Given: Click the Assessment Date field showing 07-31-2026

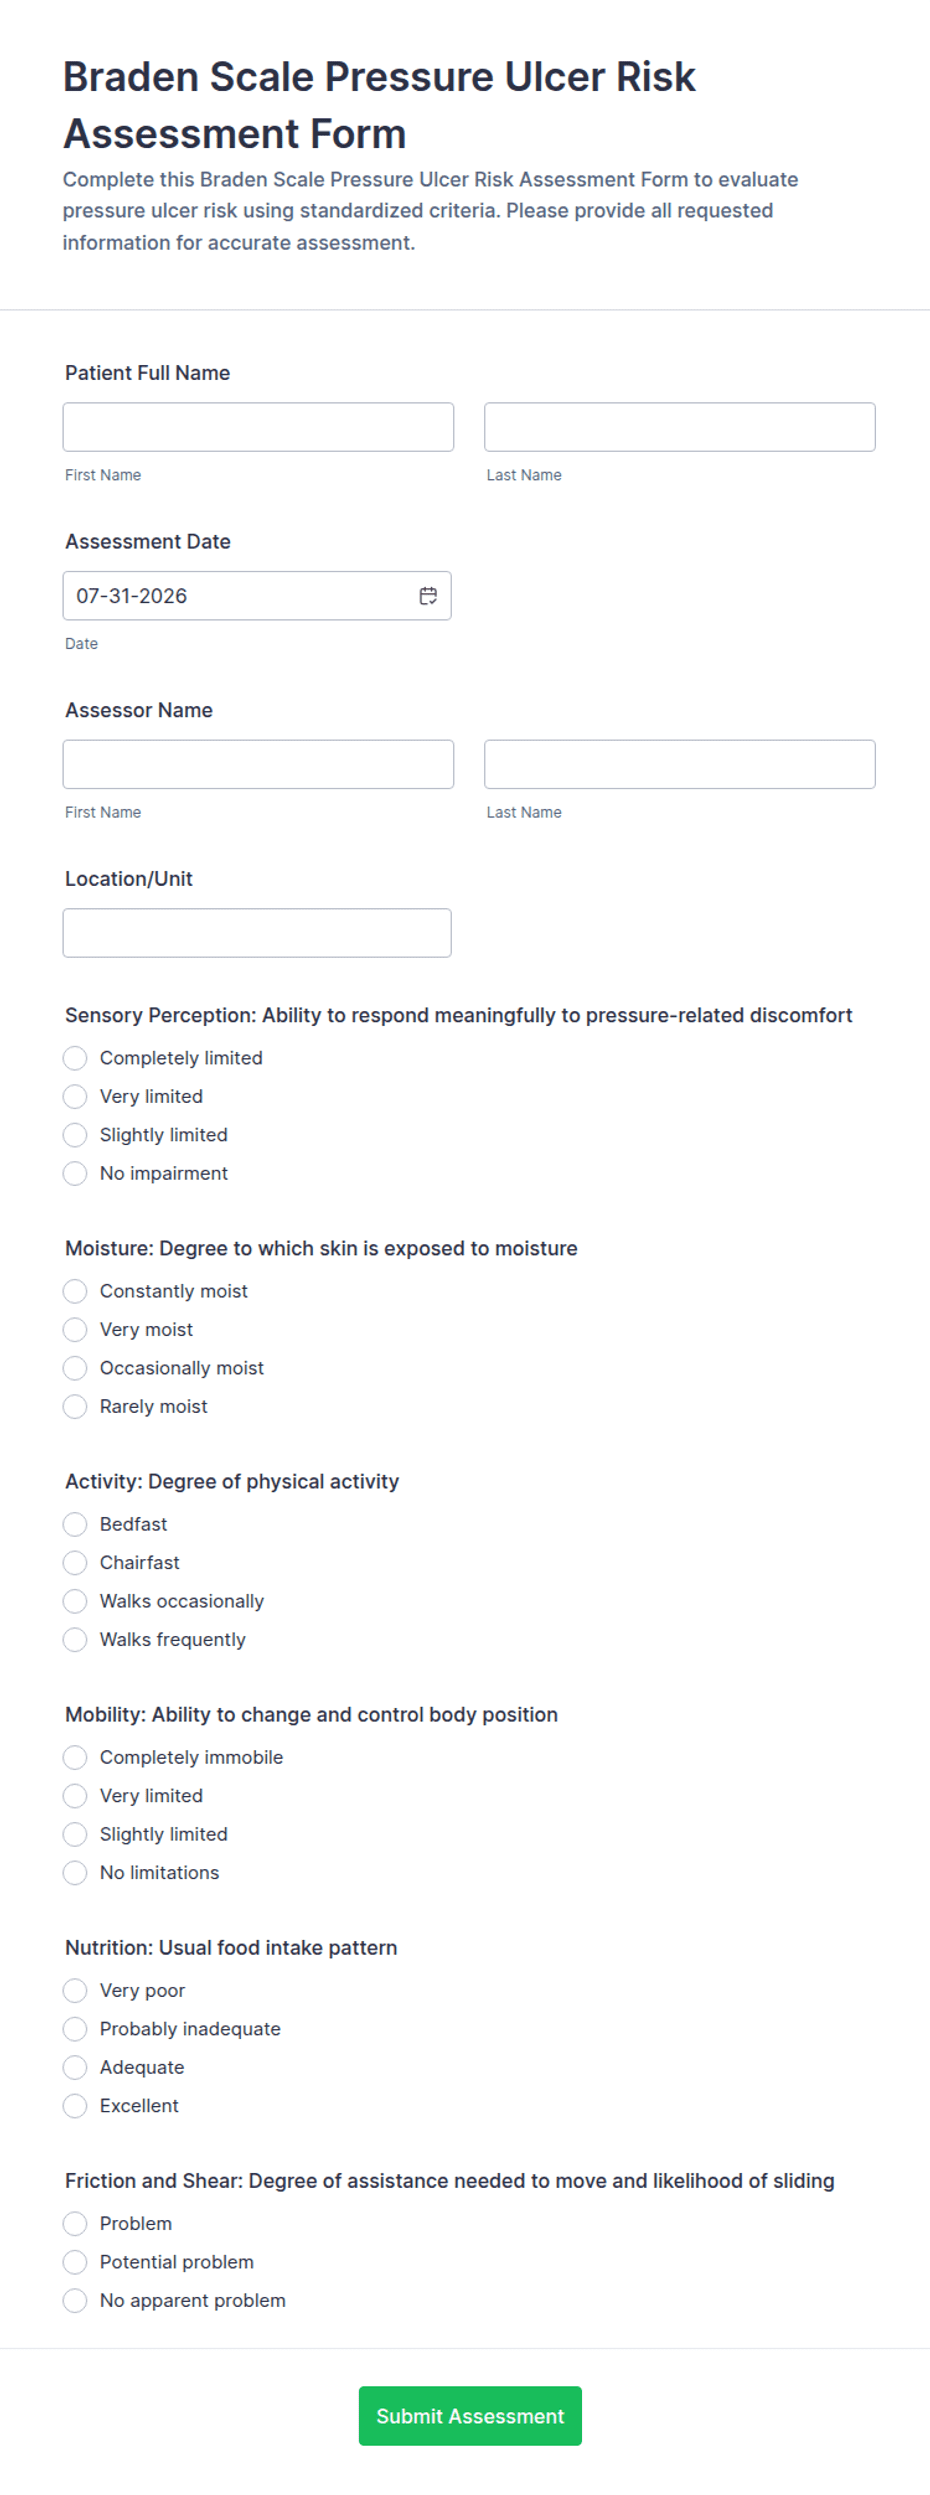Looking at the screenshot, I should (257, 596).
